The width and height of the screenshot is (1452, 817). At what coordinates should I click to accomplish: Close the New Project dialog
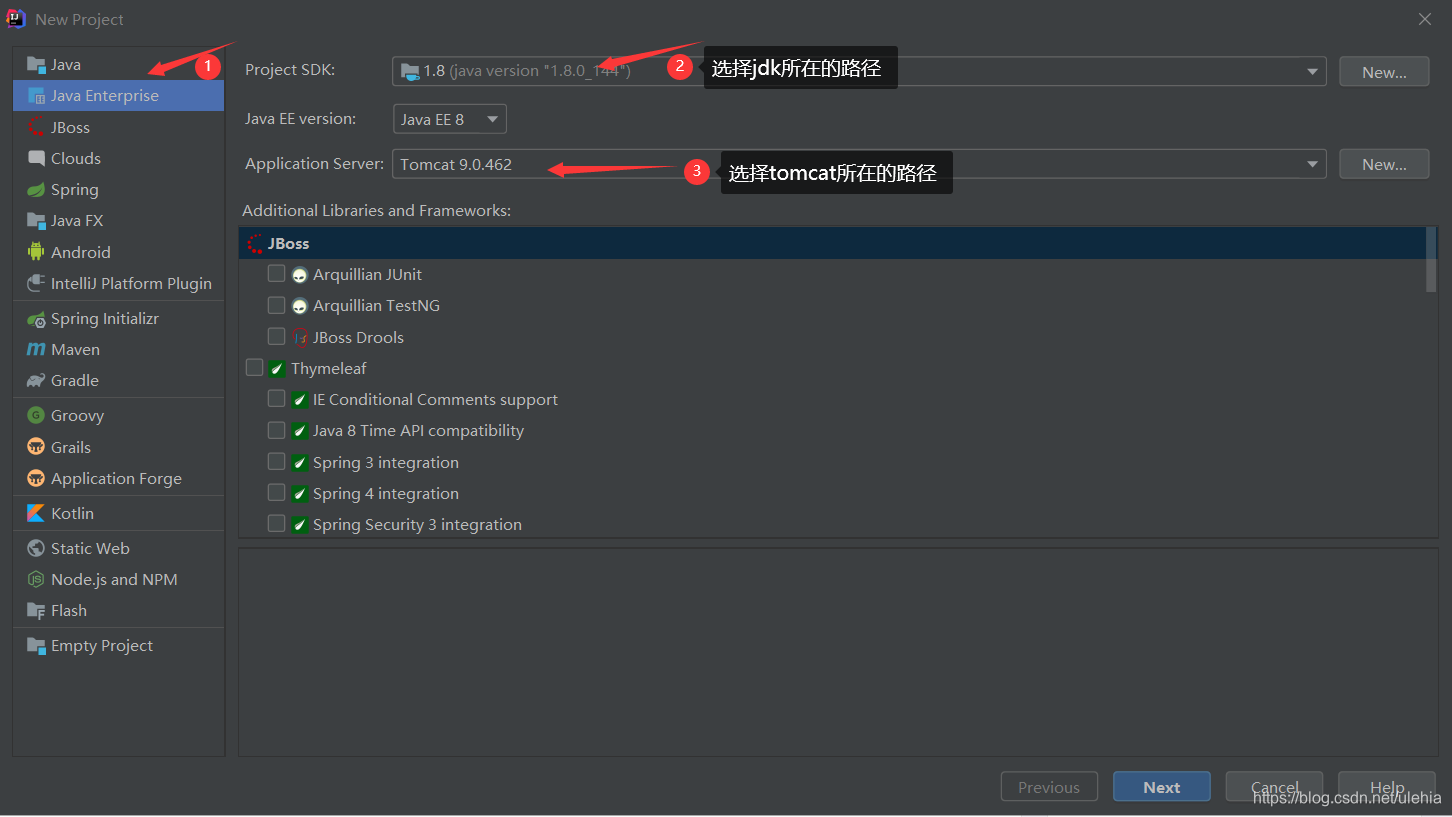coord(1425,19)
